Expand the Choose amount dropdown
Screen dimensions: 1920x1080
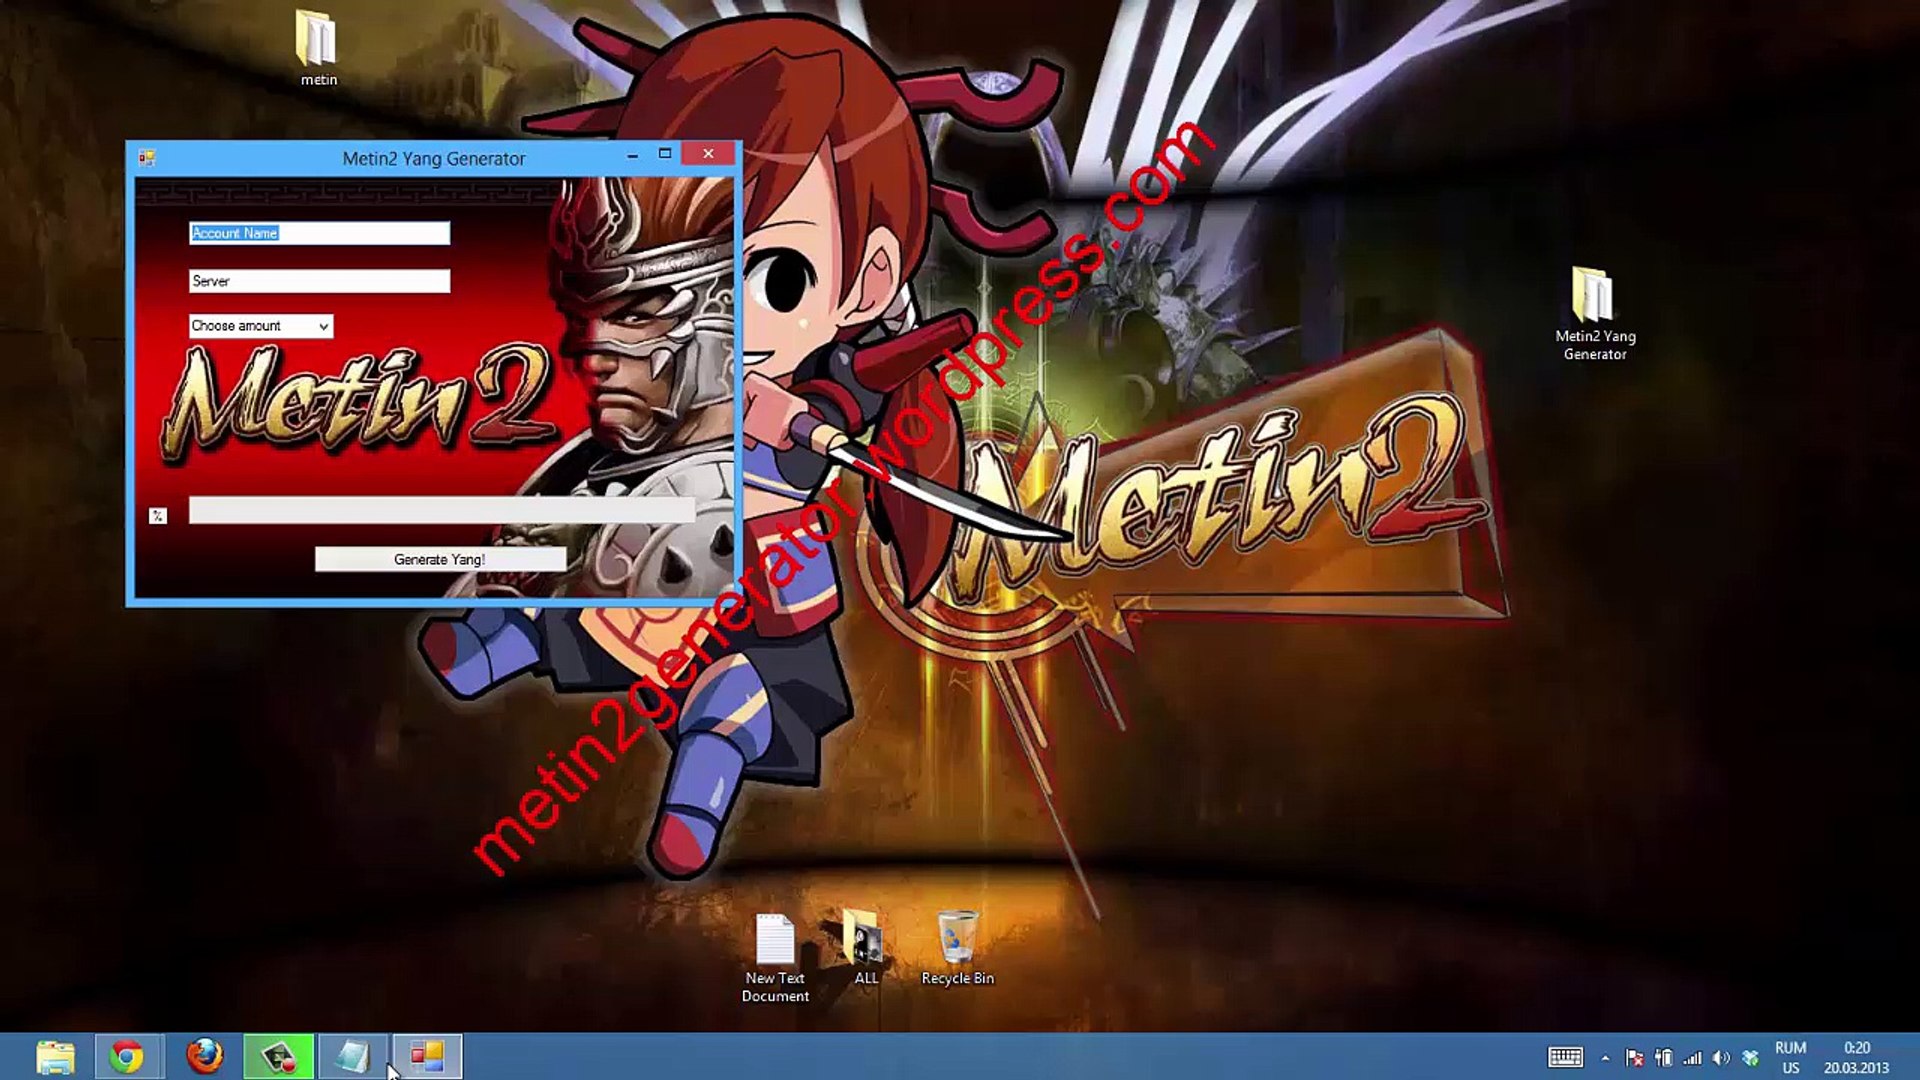[x=322, y=326]
